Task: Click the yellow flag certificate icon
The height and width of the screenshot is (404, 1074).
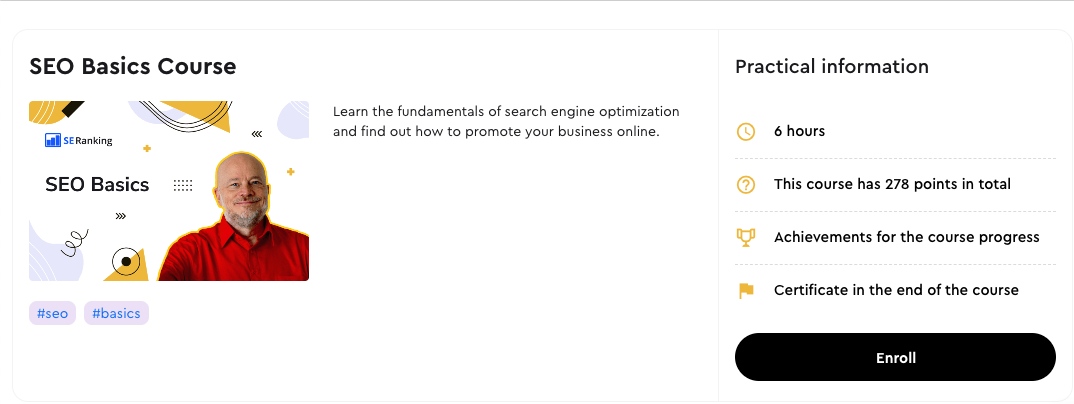Action: pyautogui.click(x=746, y=290)
